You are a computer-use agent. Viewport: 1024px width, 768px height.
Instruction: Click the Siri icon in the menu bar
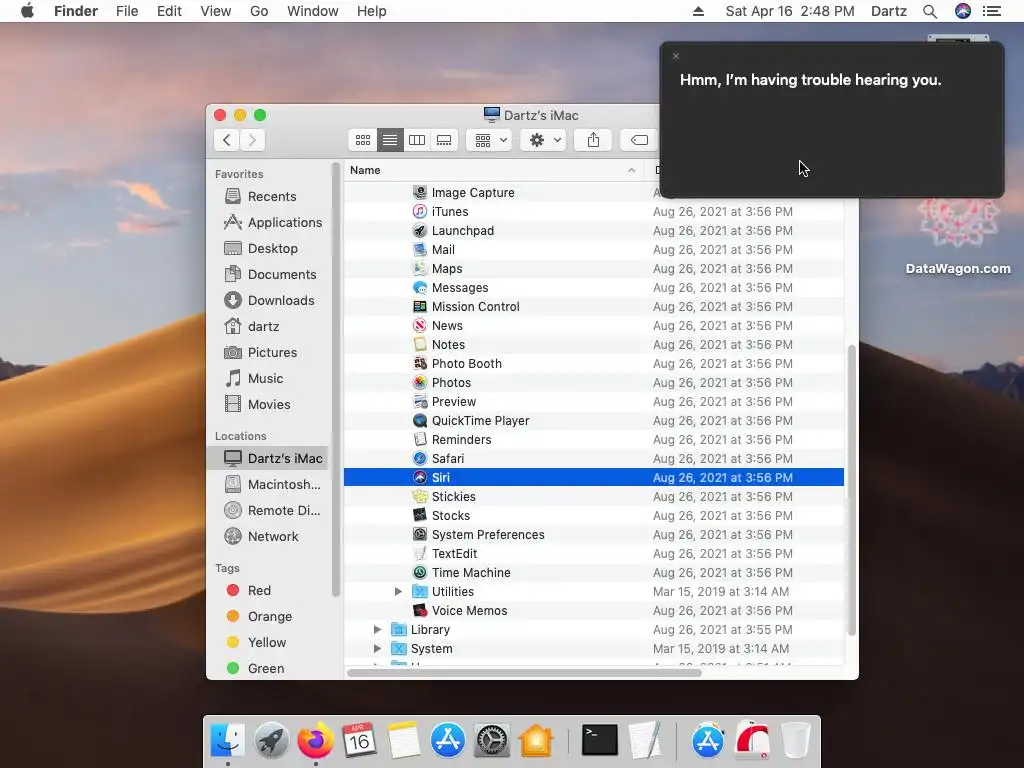(x=963, y=11)
